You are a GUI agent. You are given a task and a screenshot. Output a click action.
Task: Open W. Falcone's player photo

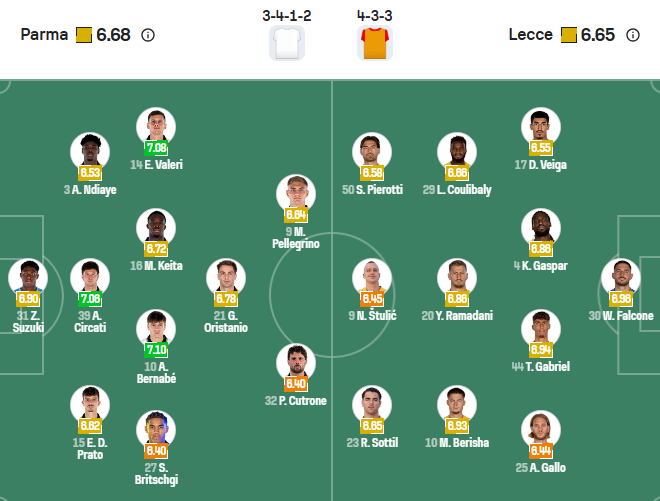[x=621, y=278]
